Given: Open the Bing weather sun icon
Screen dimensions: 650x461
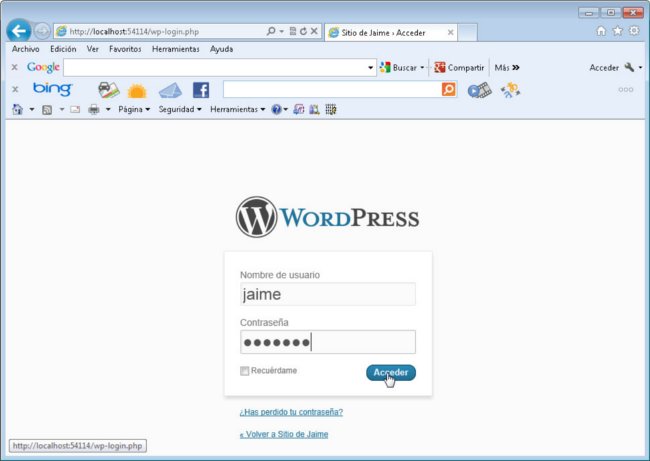Looking at the screenshot, I should tap(137, 90).
